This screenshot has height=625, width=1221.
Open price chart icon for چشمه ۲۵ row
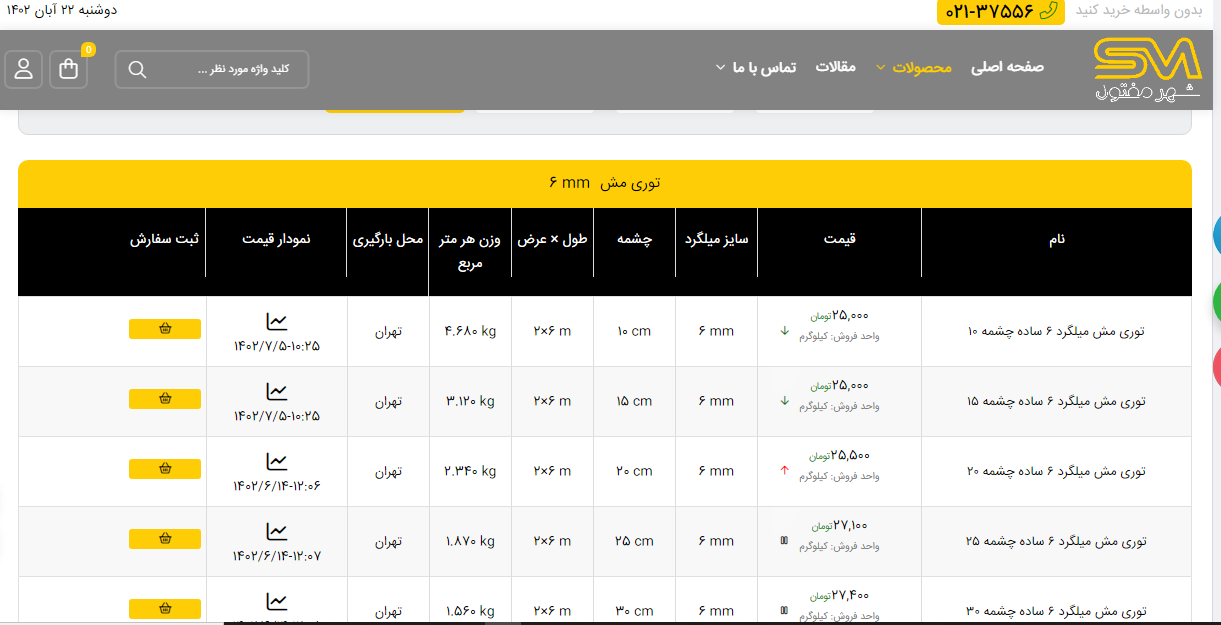(277, 532)
